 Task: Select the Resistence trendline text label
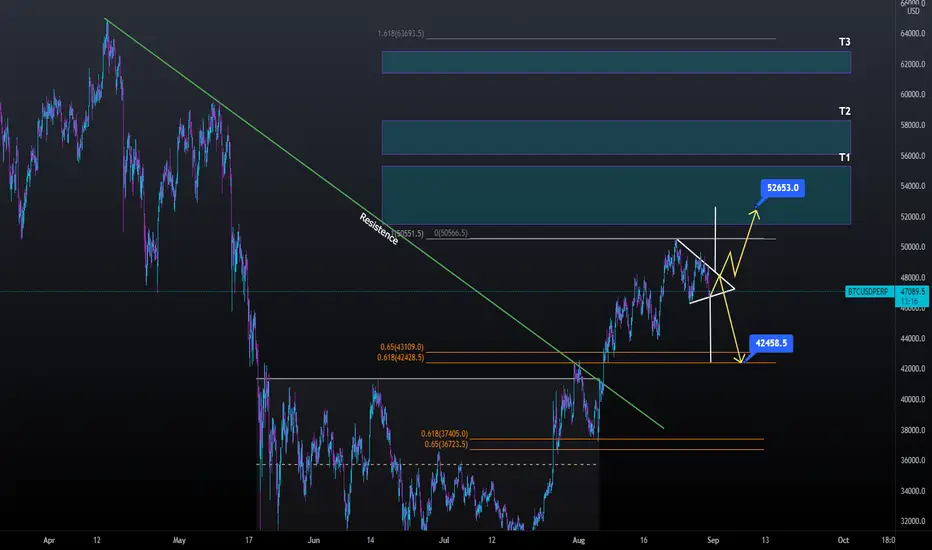379,229
